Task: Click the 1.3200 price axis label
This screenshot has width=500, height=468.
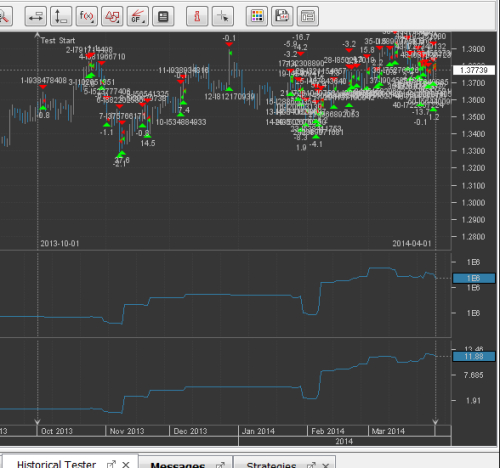Action: pos(473,168)
